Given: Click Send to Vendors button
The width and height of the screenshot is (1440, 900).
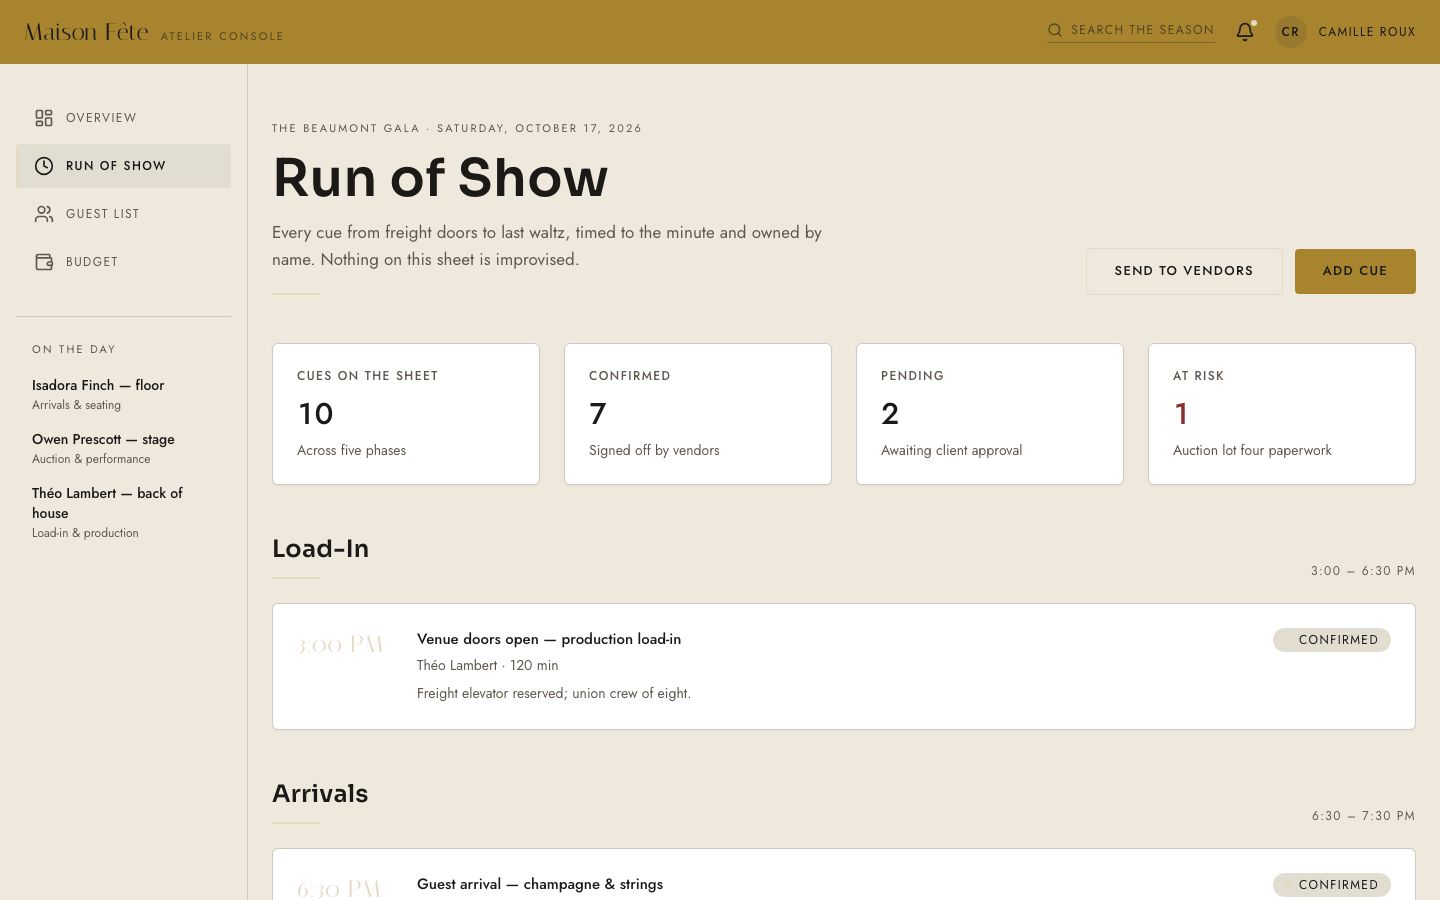Looking at the screenshot, I should pyautogui.click(x=1184, y=271).
